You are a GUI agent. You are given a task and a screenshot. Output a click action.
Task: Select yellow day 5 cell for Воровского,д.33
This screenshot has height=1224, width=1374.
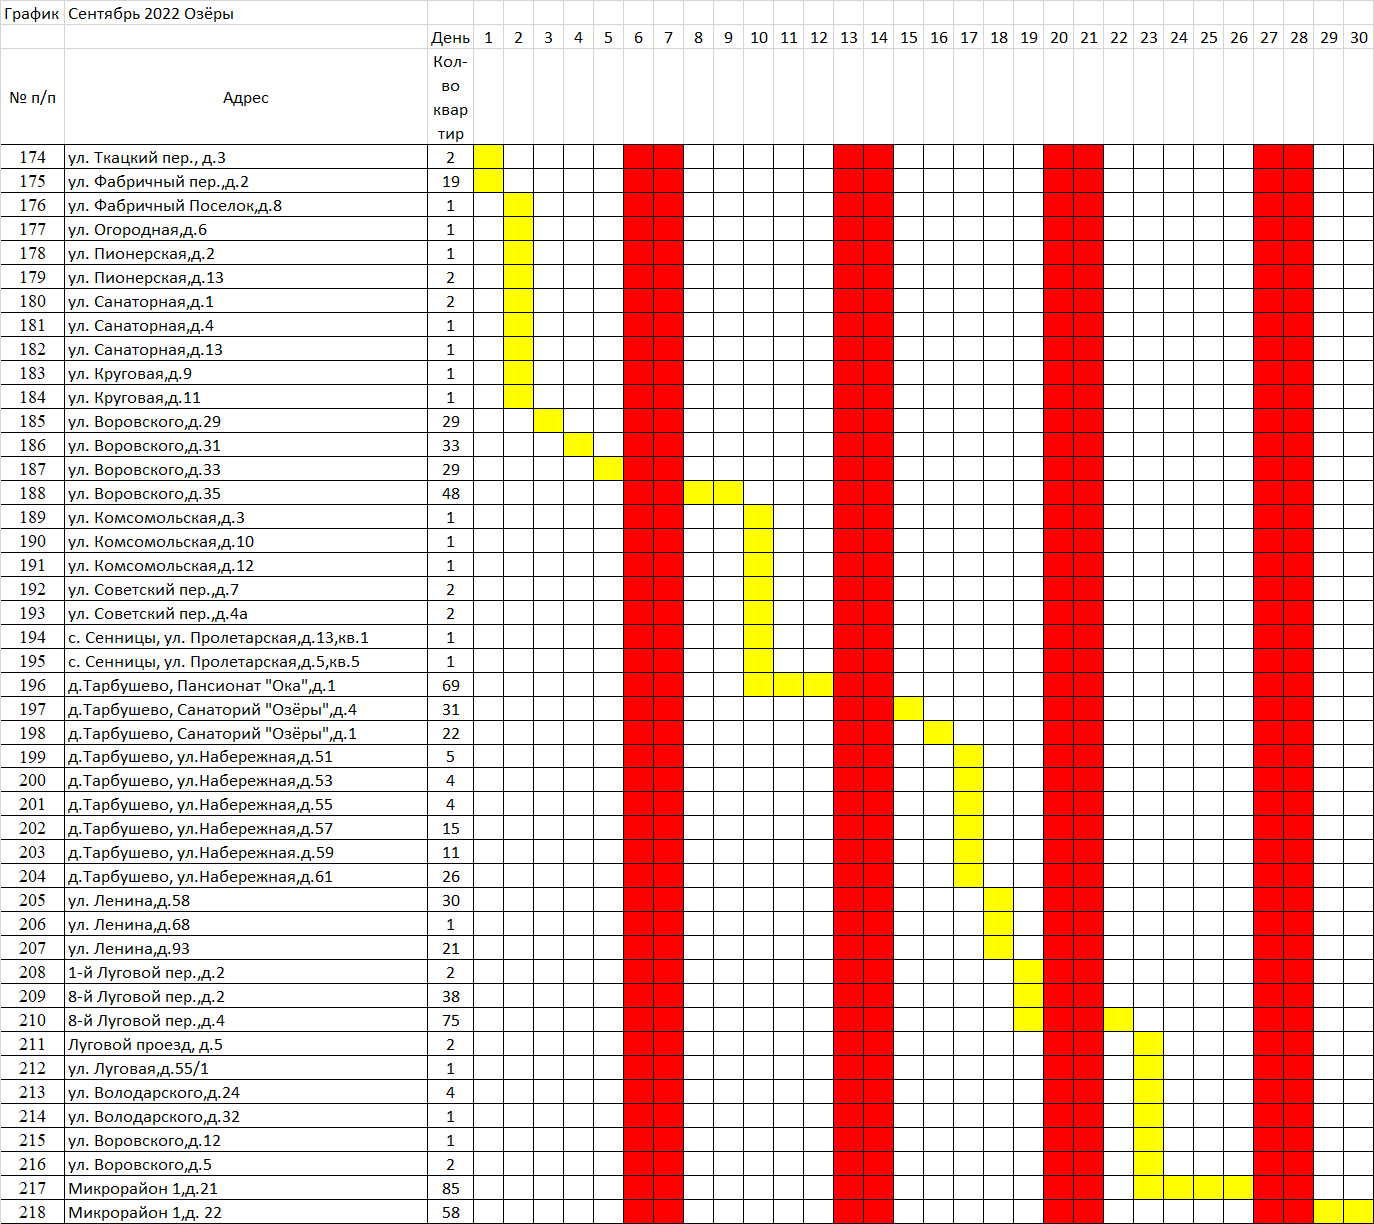tap(608, 469)
